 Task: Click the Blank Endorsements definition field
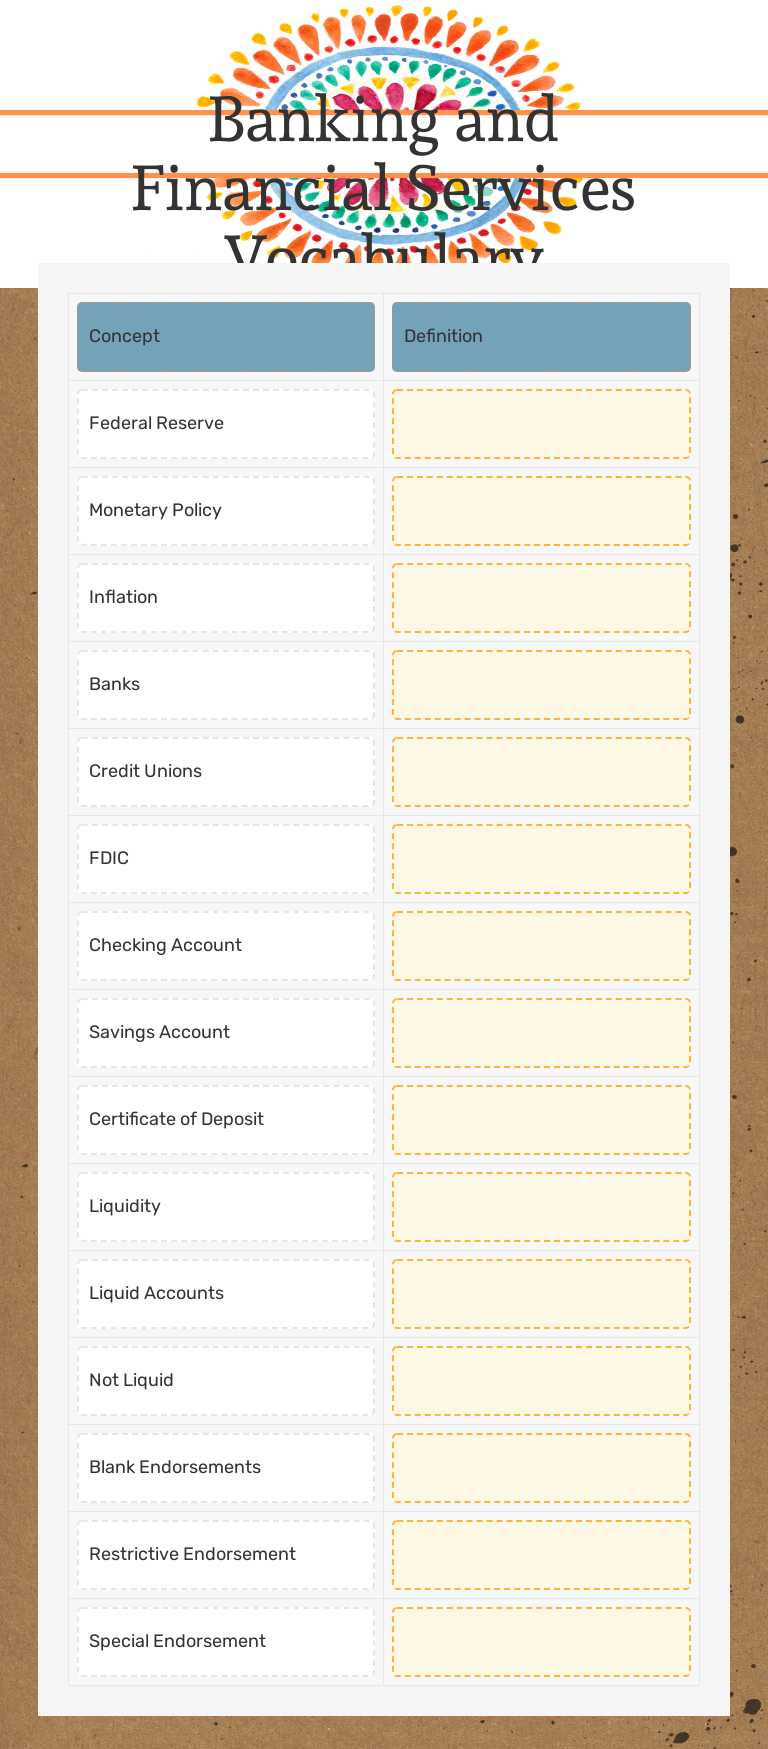point(541,1468)
